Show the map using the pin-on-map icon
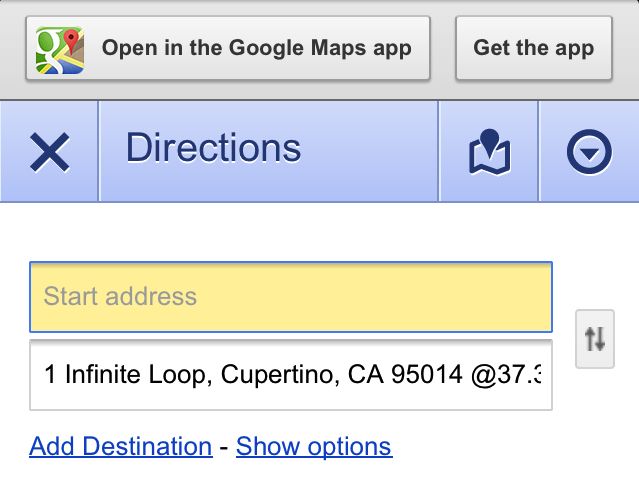 (489, 152)
